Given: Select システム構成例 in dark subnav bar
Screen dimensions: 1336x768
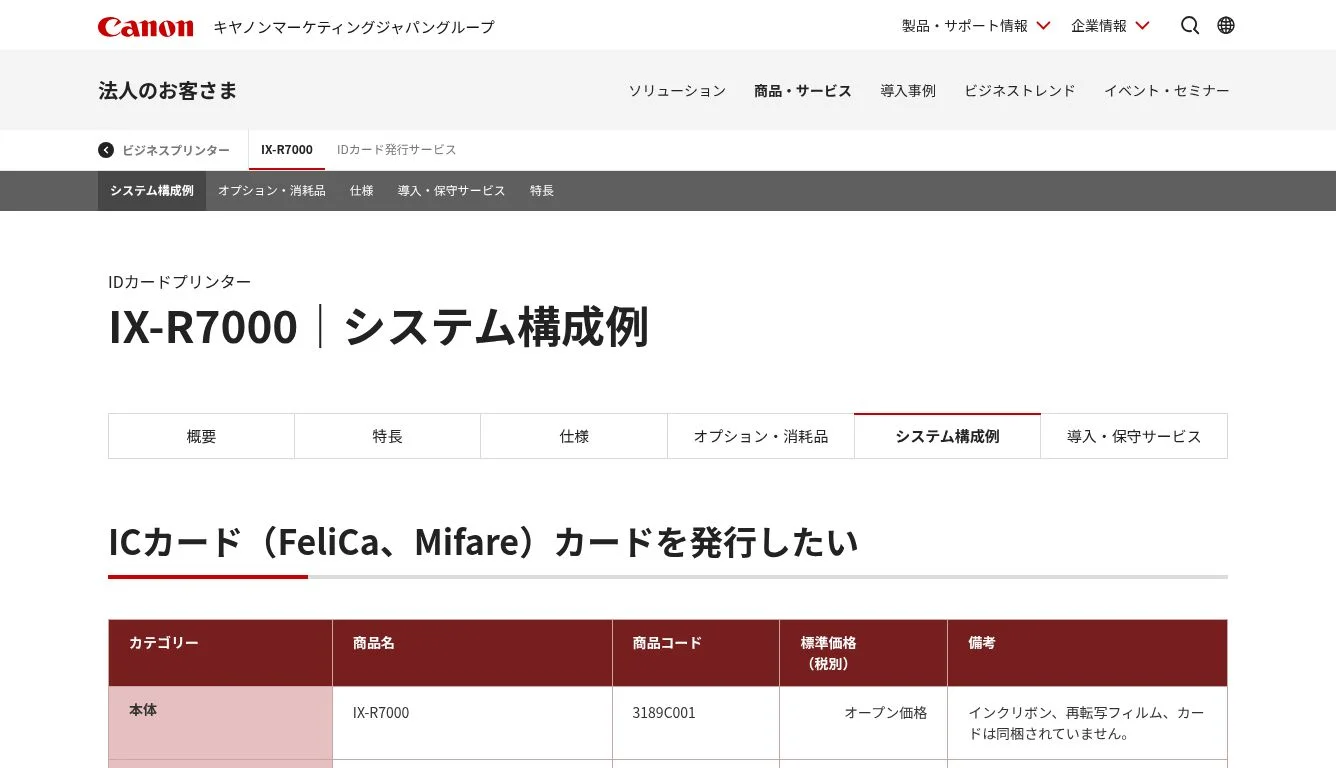Looking at the screenshot, I should (152, 191).
